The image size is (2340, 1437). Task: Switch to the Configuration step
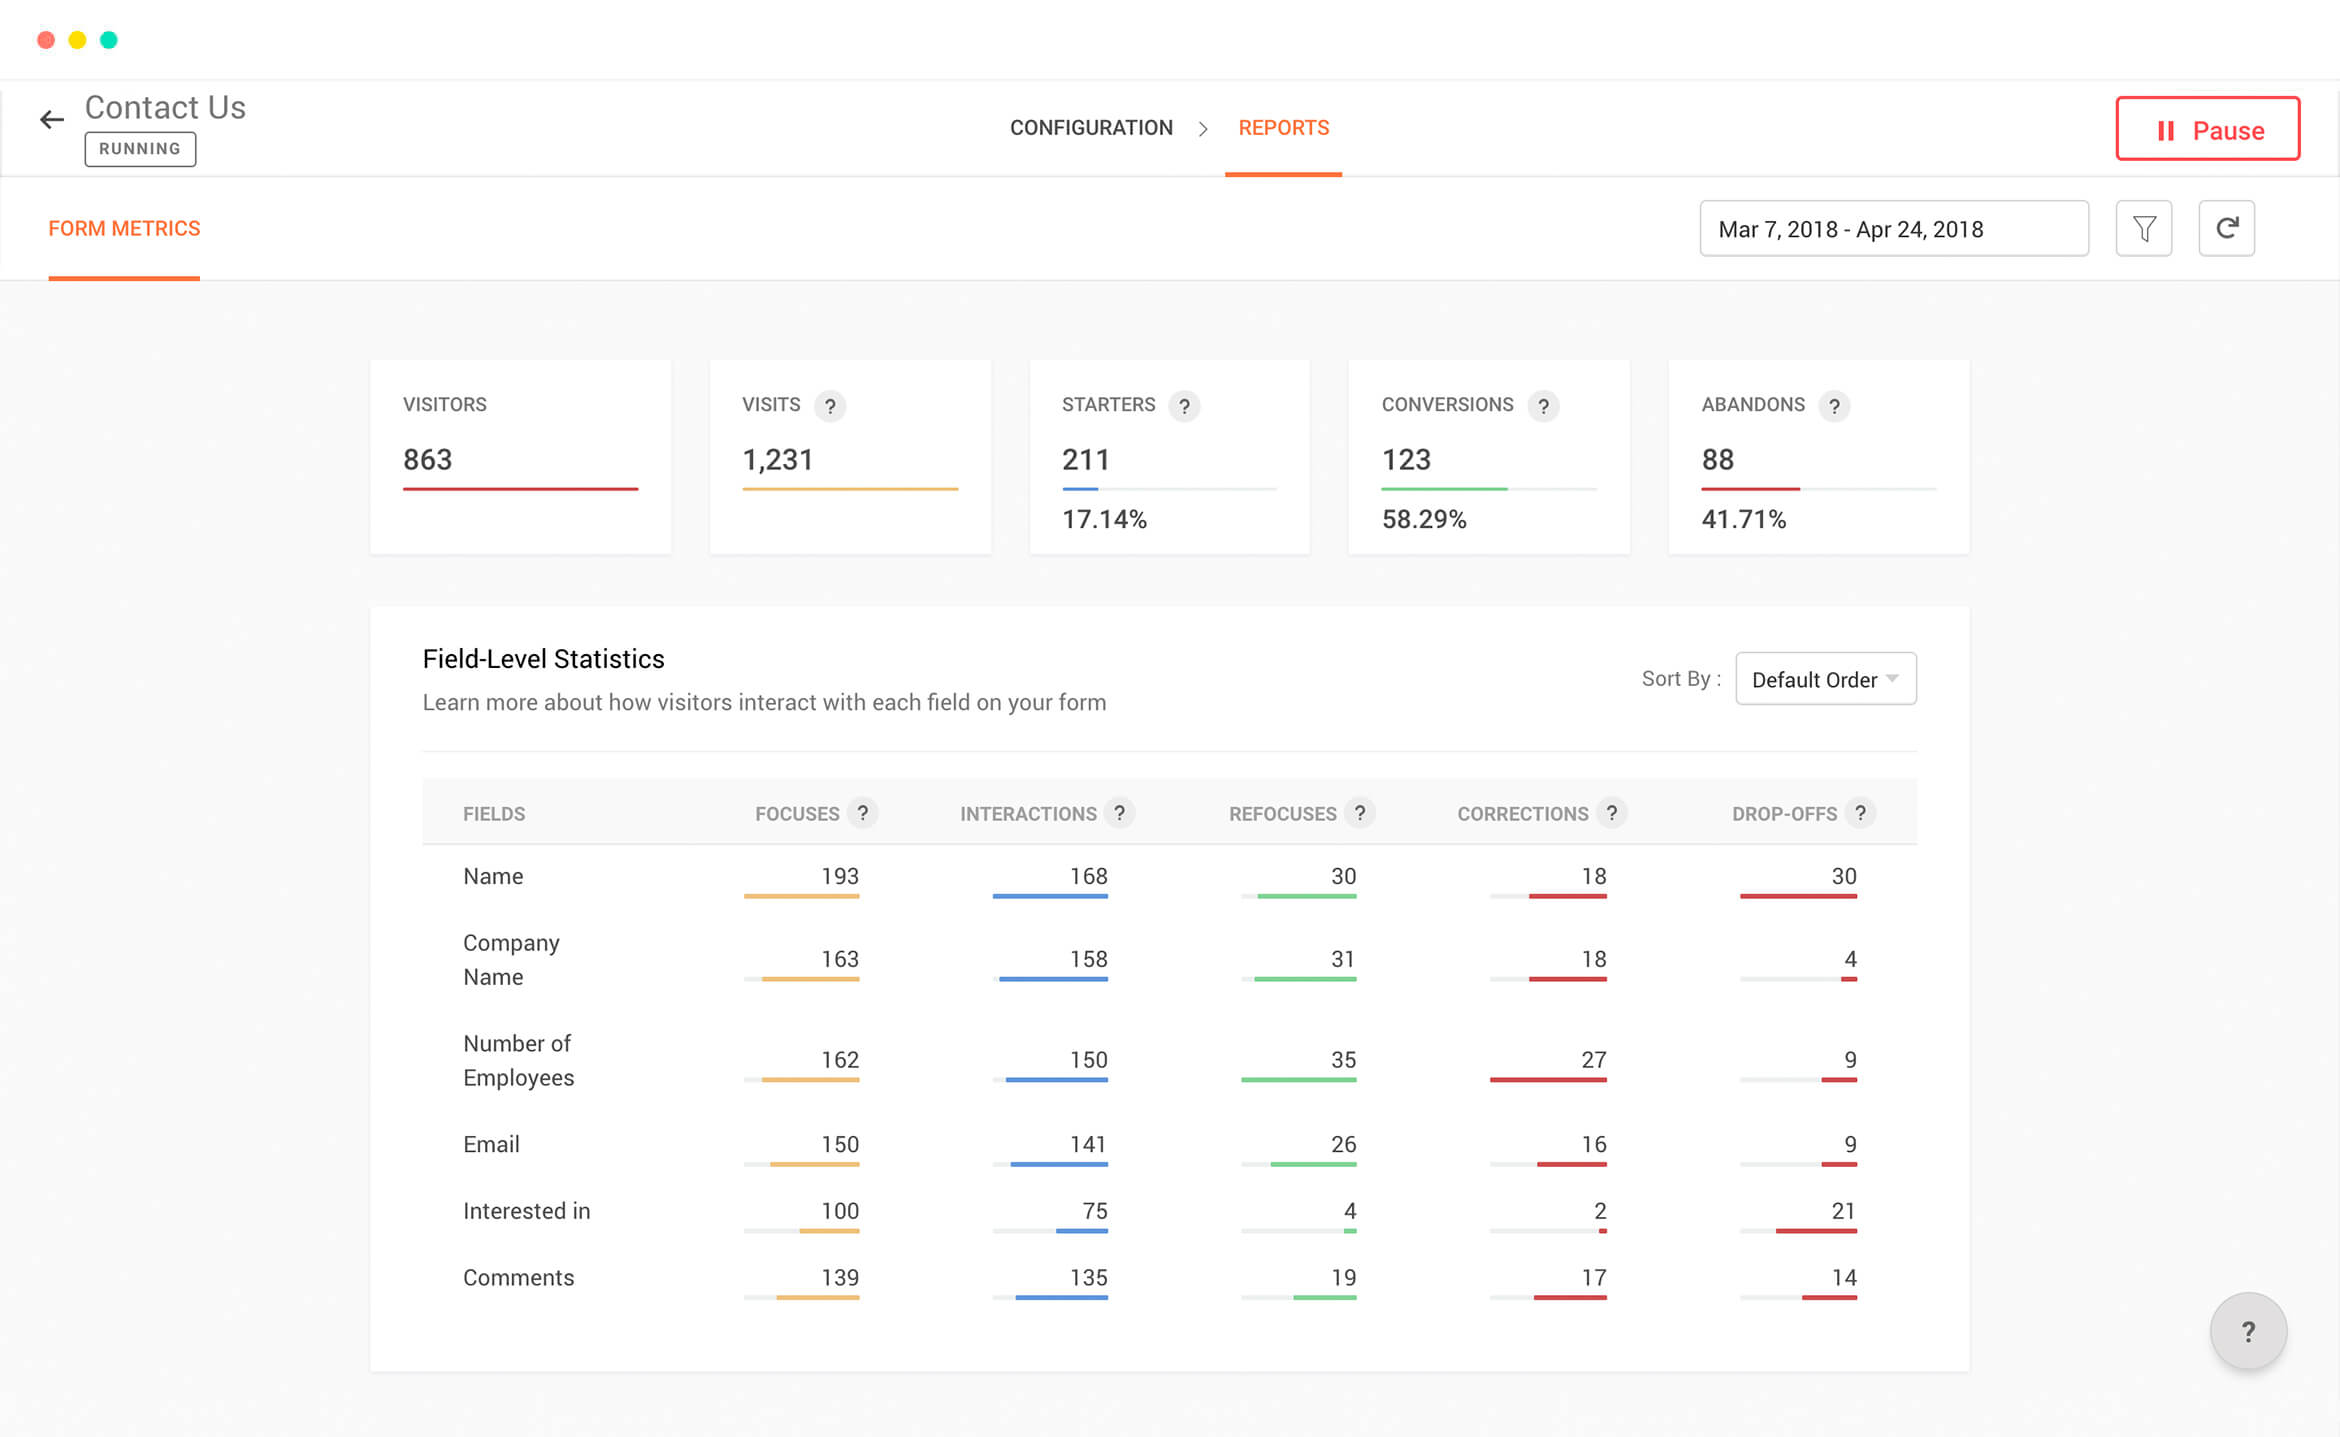(1091, 128)
